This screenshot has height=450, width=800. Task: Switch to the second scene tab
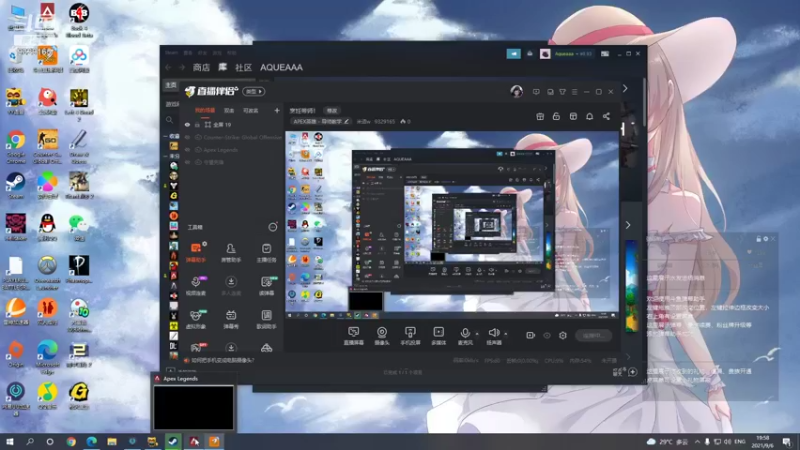tap(229, 110)
